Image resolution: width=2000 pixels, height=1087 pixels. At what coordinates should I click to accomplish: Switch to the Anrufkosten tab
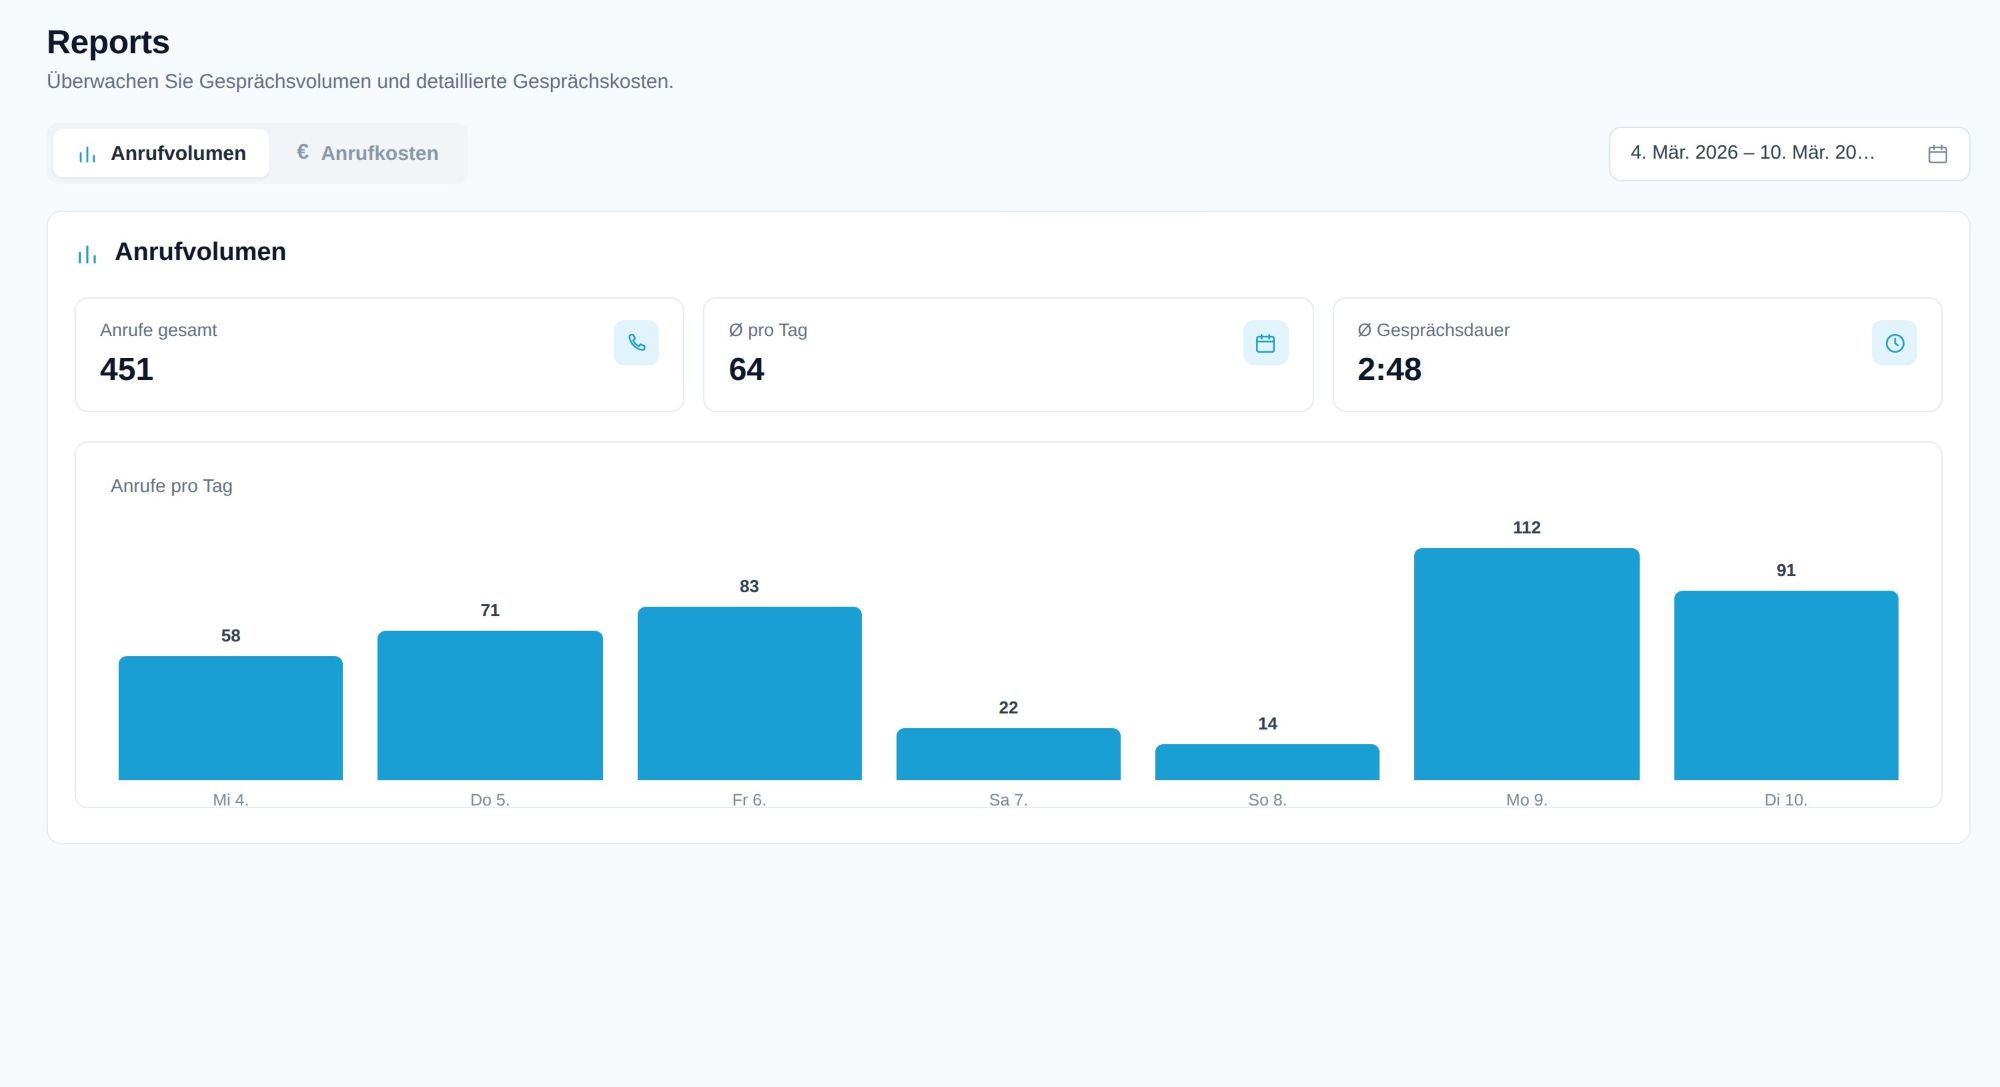(x=367, y=153)
